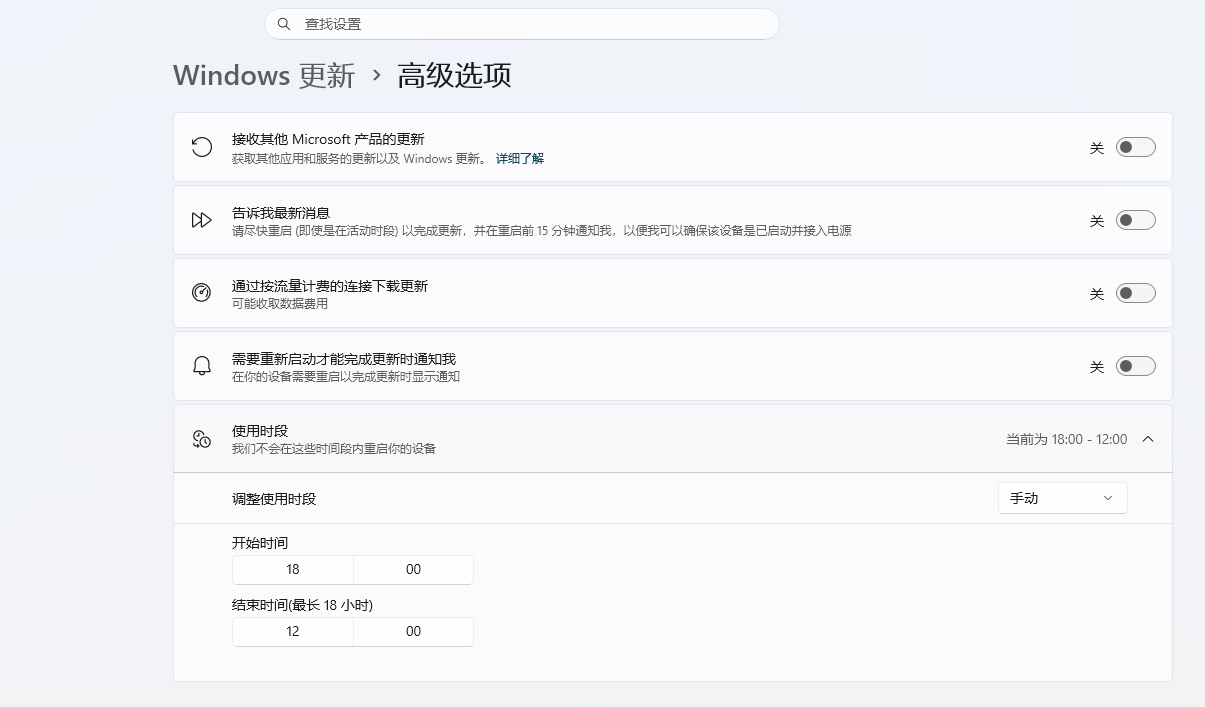Viewport: 1205px width, 707px height.
Task: Select the start time minutes 00
Action: pyautogui.click(x=413, y=569)
